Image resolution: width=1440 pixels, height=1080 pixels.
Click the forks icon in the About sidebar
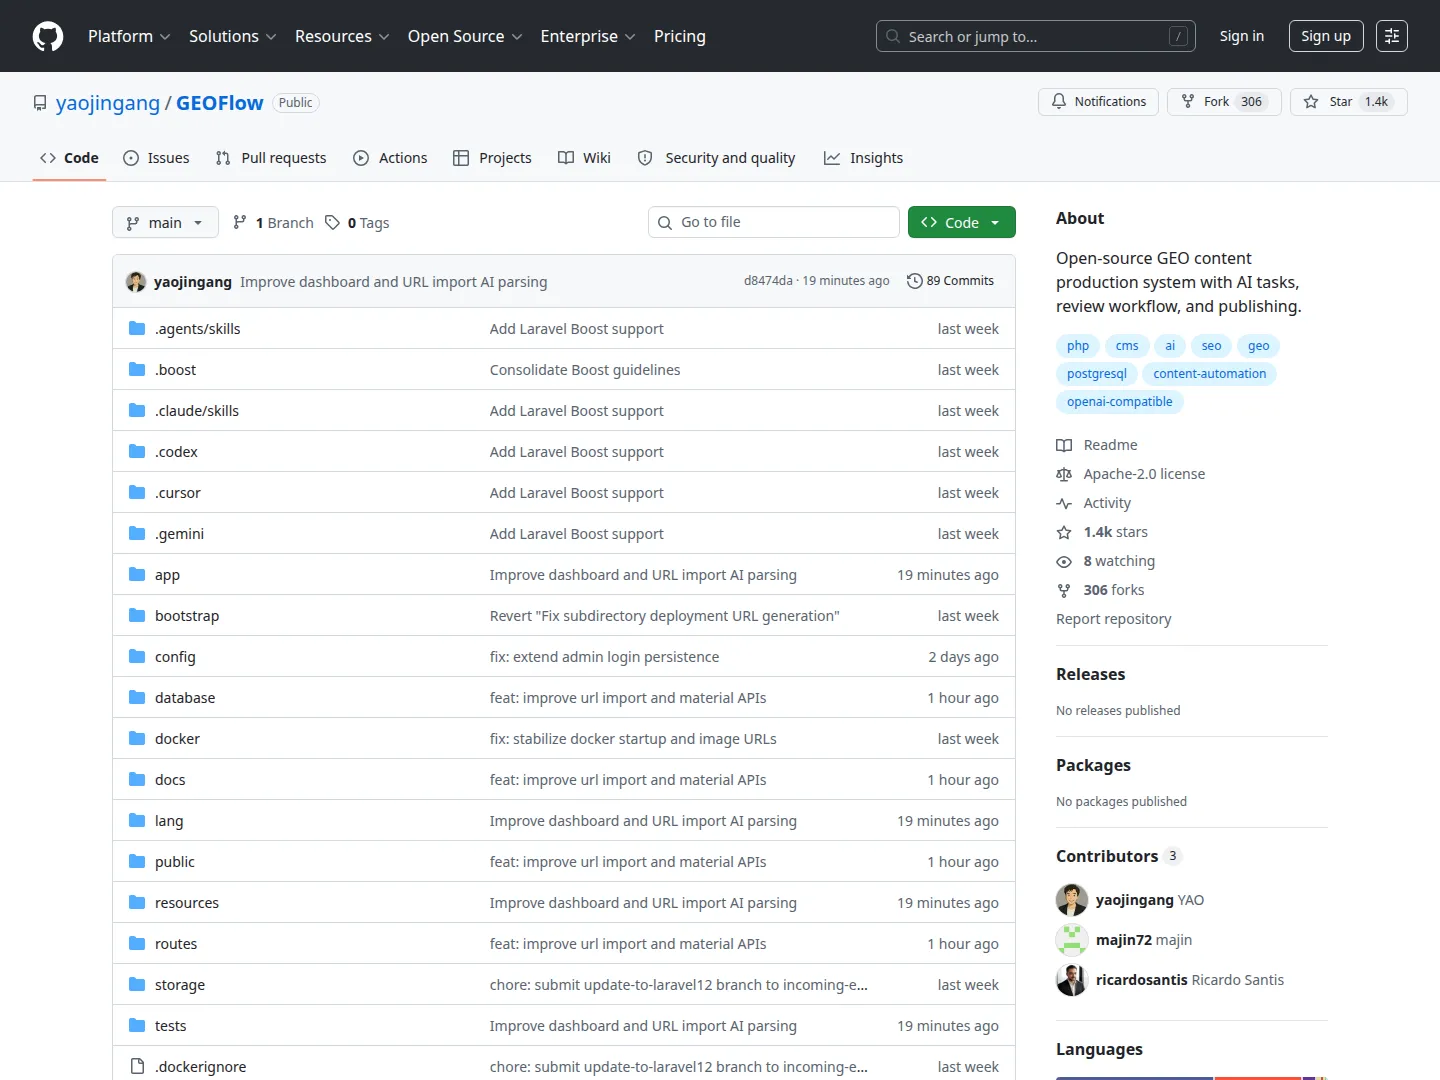[1064, 590]
